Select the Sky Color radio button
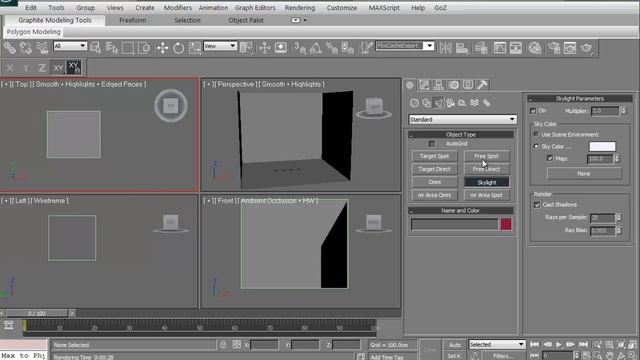Image resolution: width=640 pixels, height=360 pixels. [x=536, y=146]
